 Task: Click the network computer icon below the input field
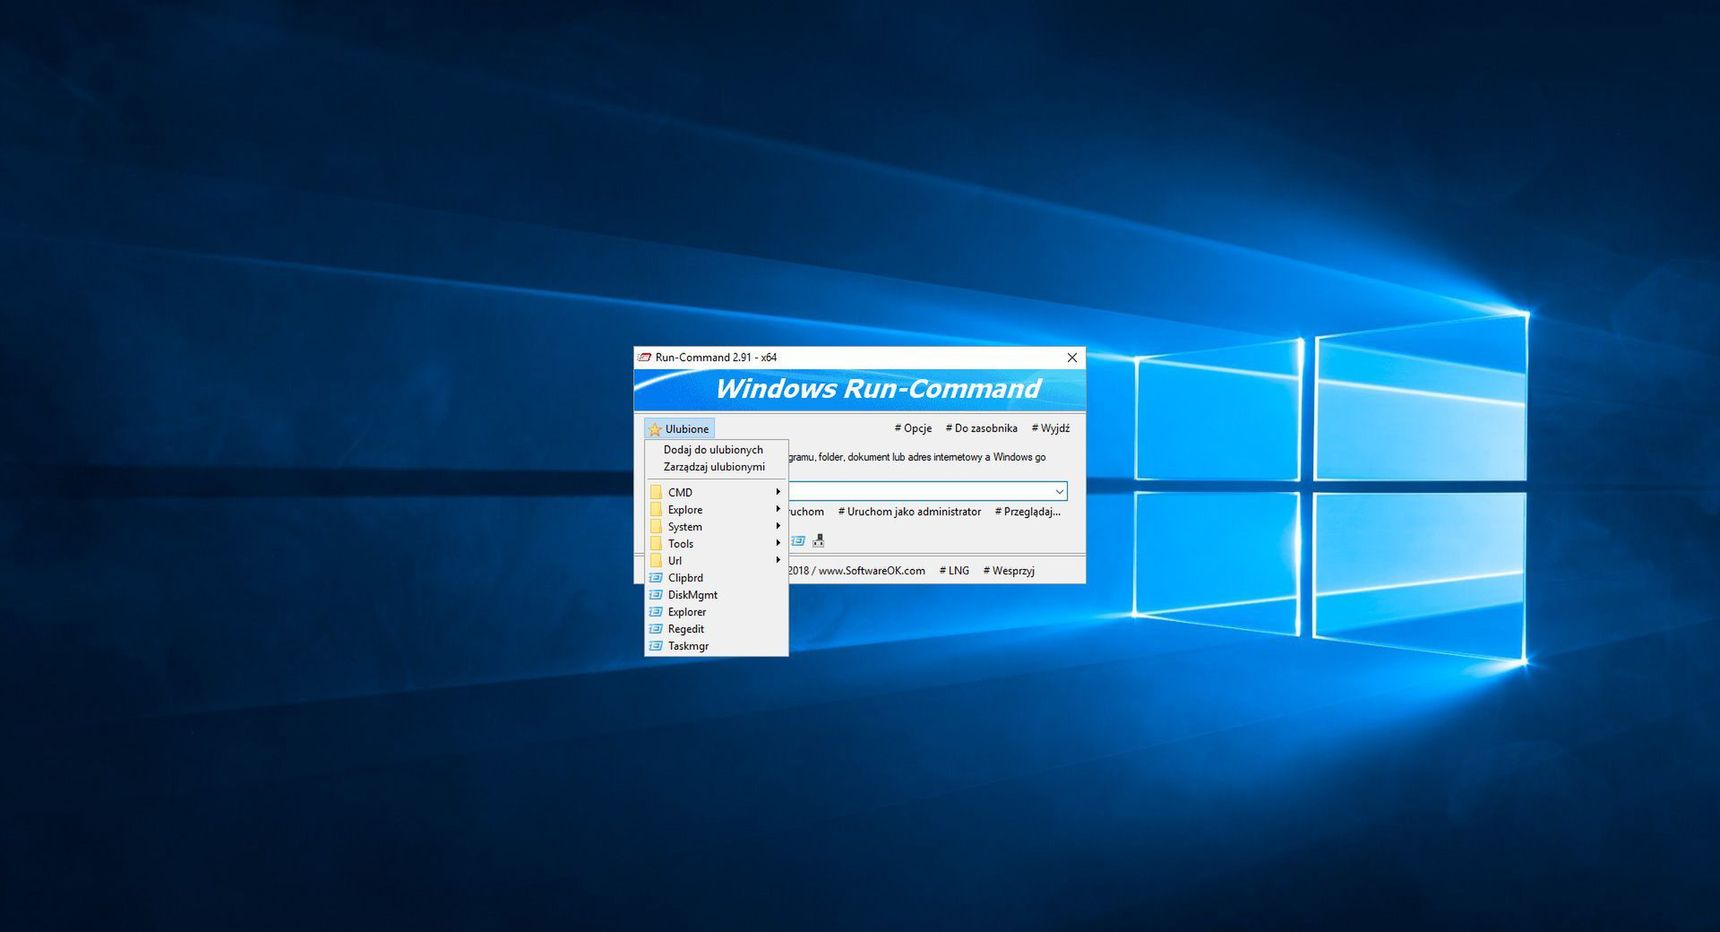coord(818,541)
